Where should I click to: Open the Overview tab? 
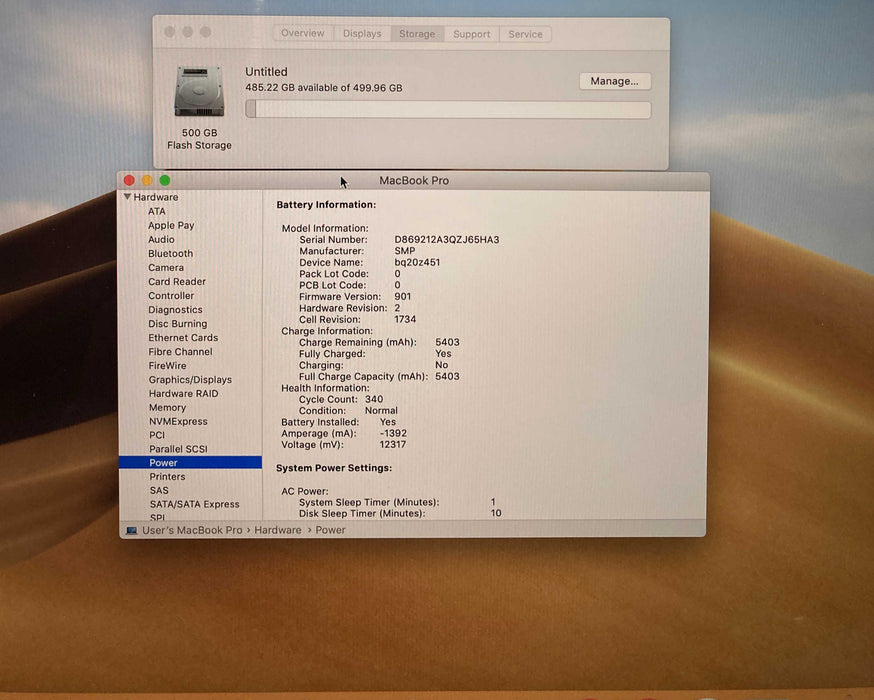click(303, 33)
